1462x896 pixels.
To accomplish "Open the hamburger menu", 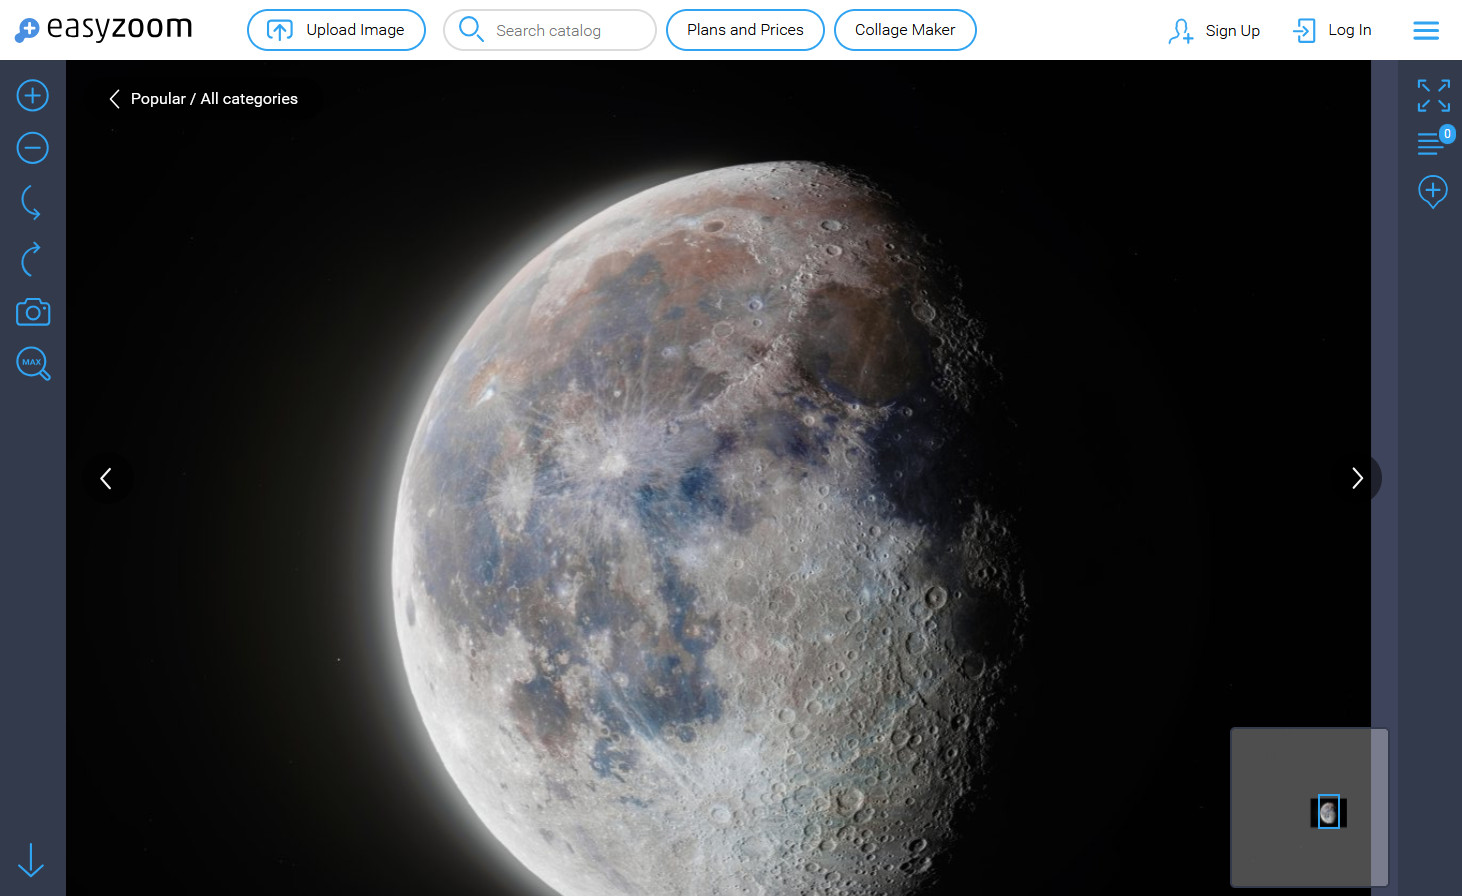I will [1425, 31].
